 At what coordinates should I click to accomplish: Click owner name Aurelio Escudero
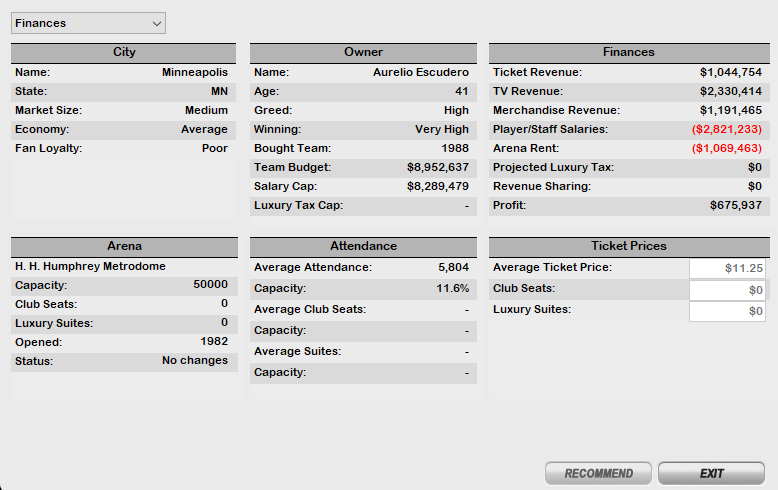419,73
